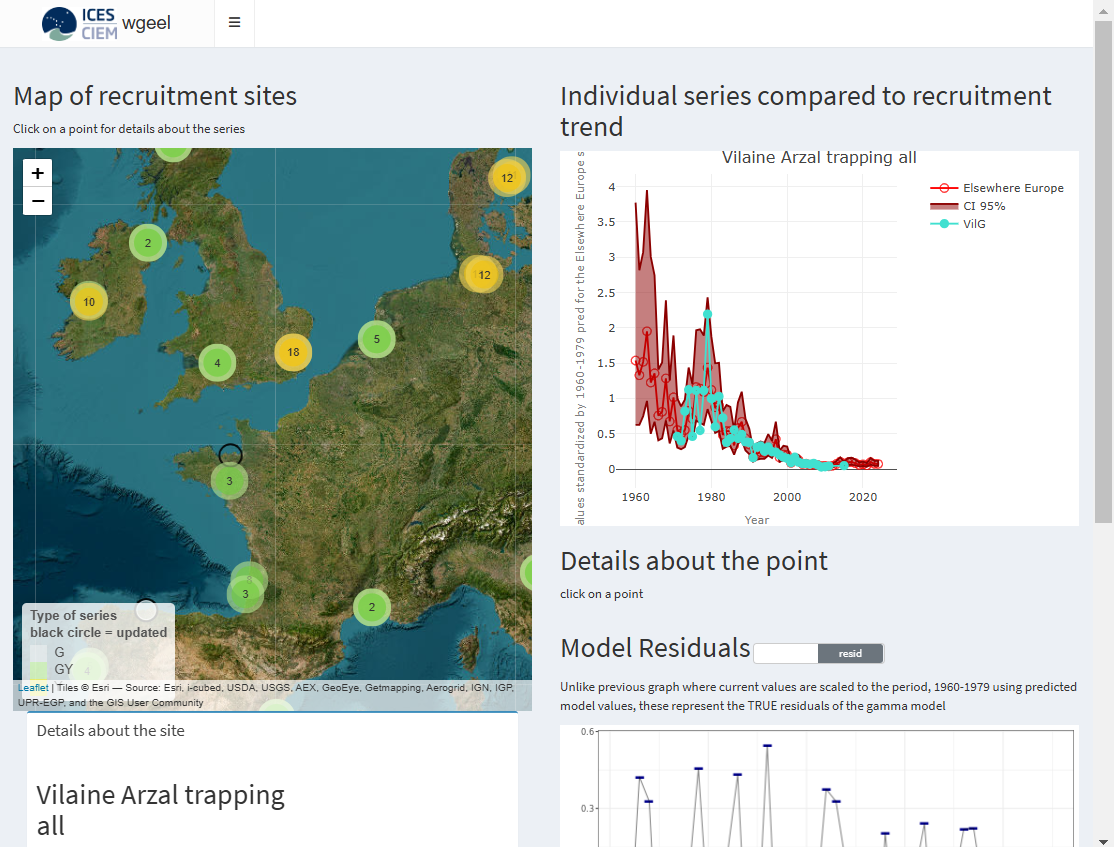Click the vertical page scrollbar
1114x847 pixels.
pos(1103,270)
